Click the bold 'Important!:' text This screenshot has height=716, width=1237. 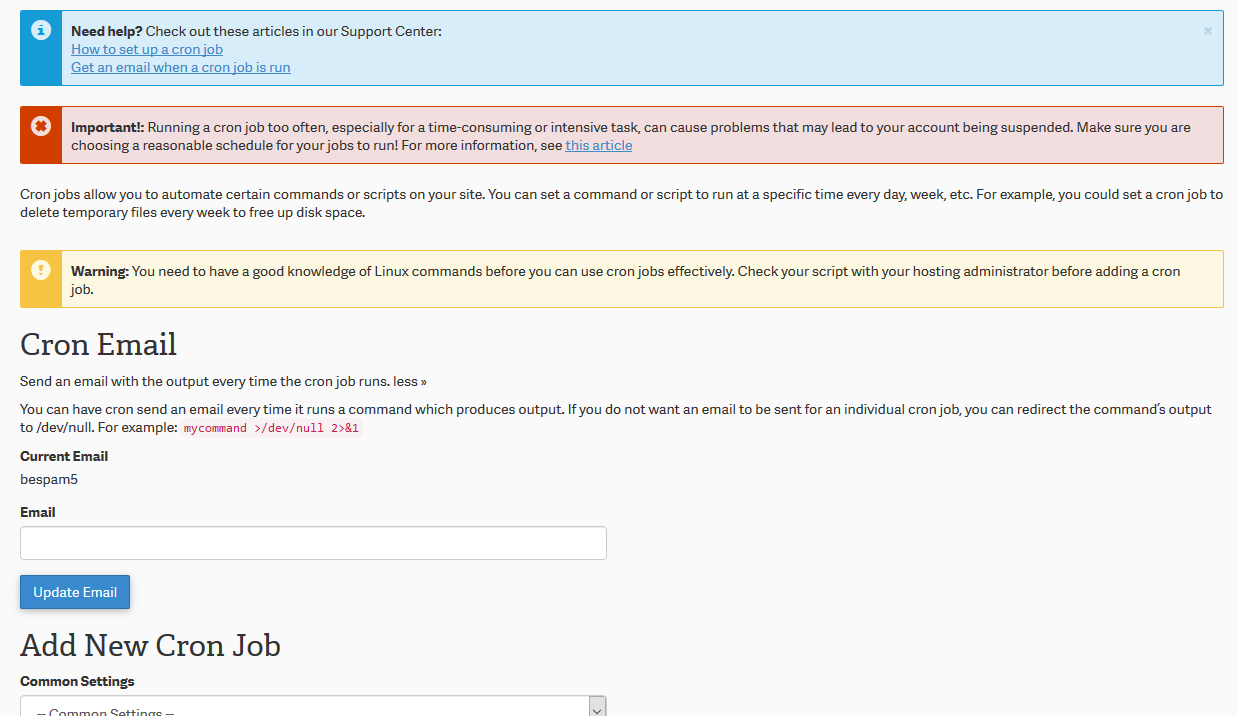pyautogui.click(x=108, y=127)
